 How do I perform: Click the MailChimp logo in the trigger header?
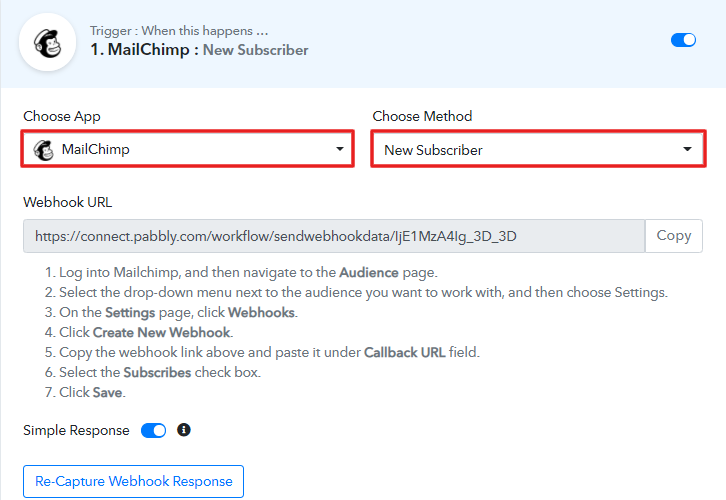coord(46,41)
